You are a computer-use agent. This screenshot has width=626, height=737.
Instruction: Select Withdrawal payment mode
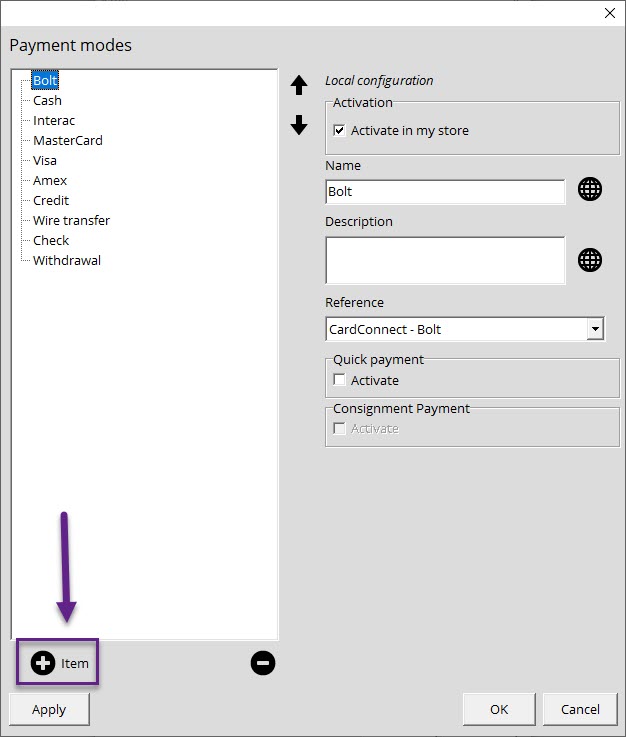click(67, 260)
